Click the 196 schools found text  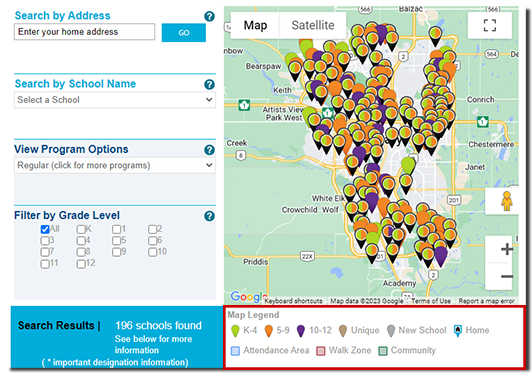(x=158, y=325)
